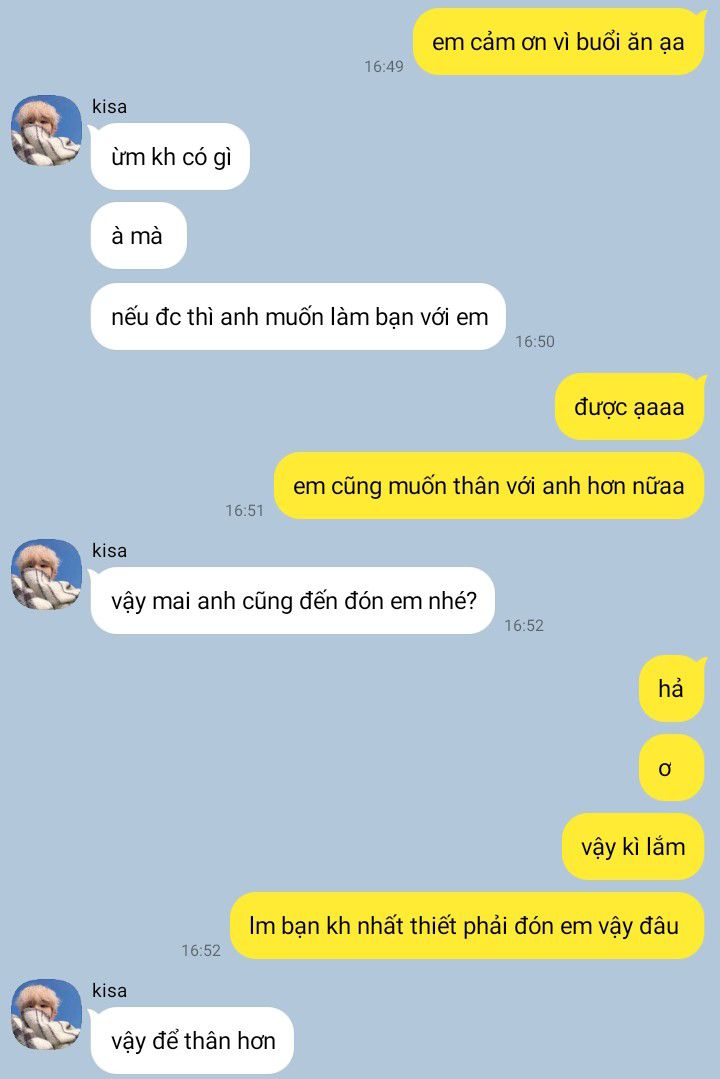The width and height of the screenshot is (720, 1079).
Task: Tap the "à mà" message bubble
Action: 138,236
